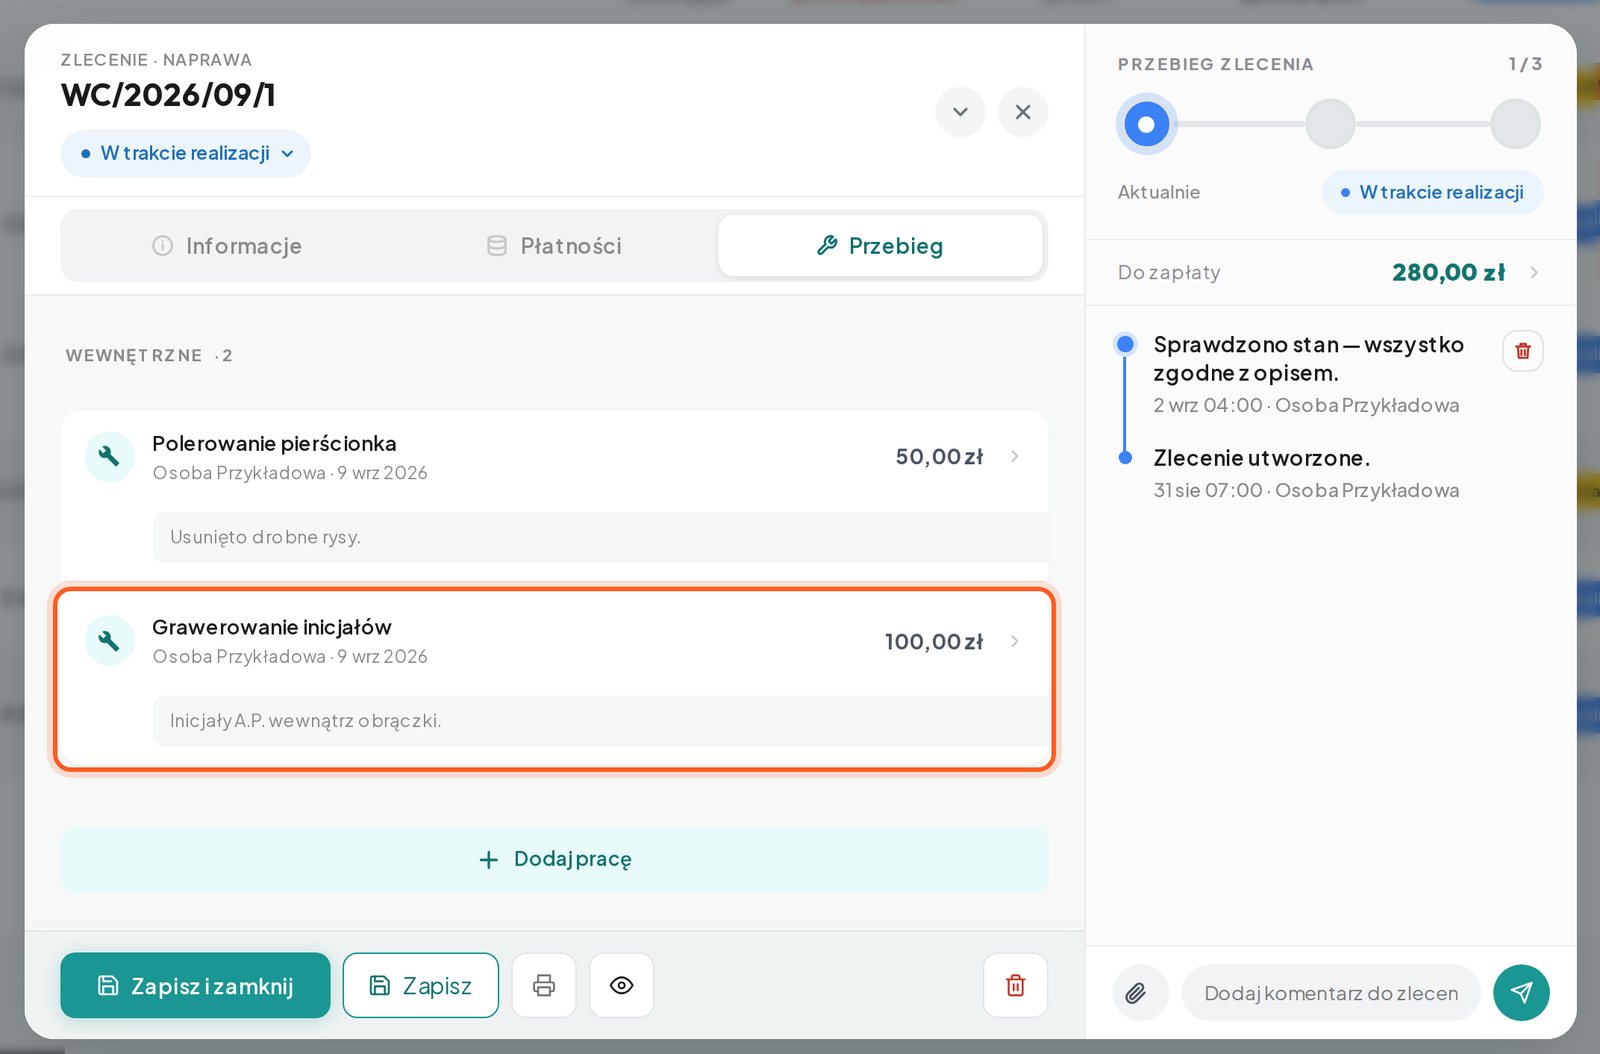Click the 50,00 zł price
Viewport: 1600px width, 1054px height.
click(x=939, y=456)
